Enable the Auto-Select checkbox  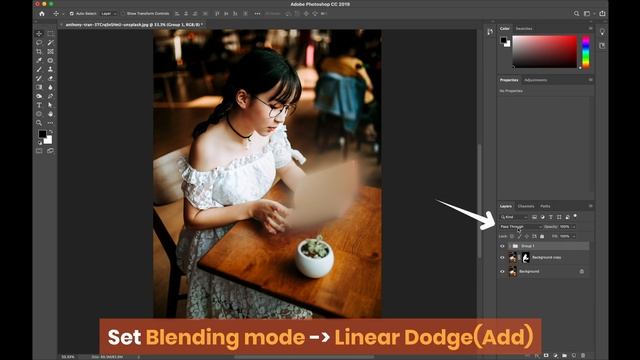point(72,13)
